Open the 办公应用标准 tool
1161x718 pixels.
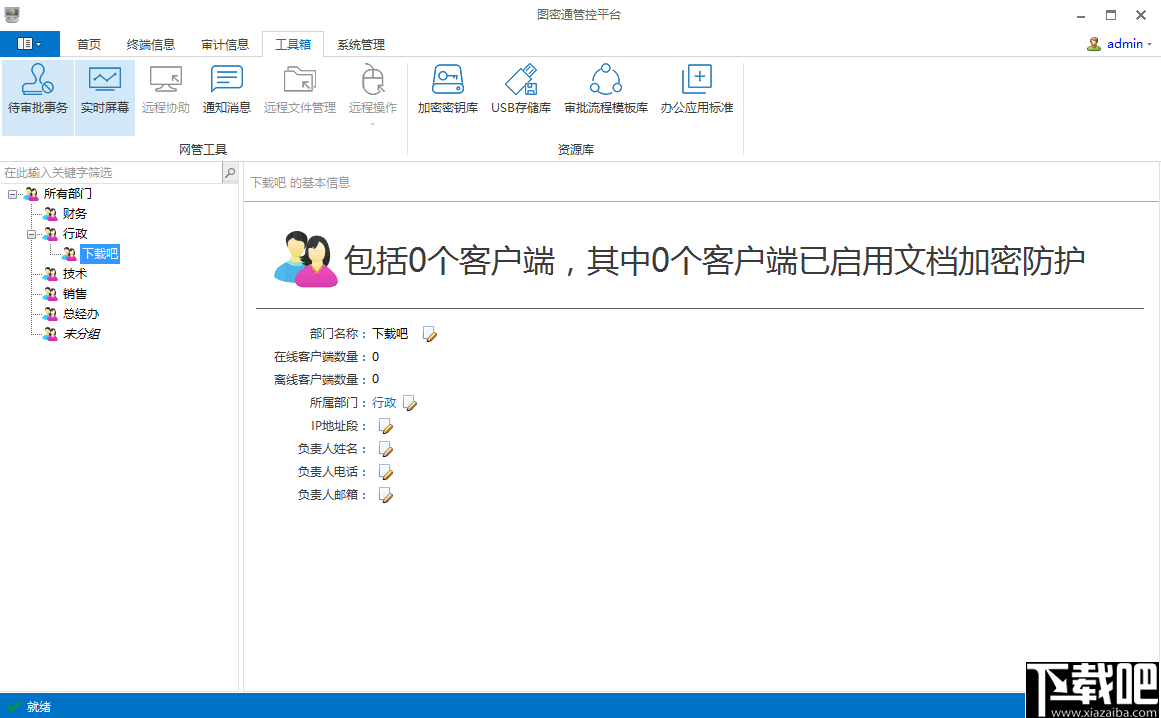coord(696,88)
